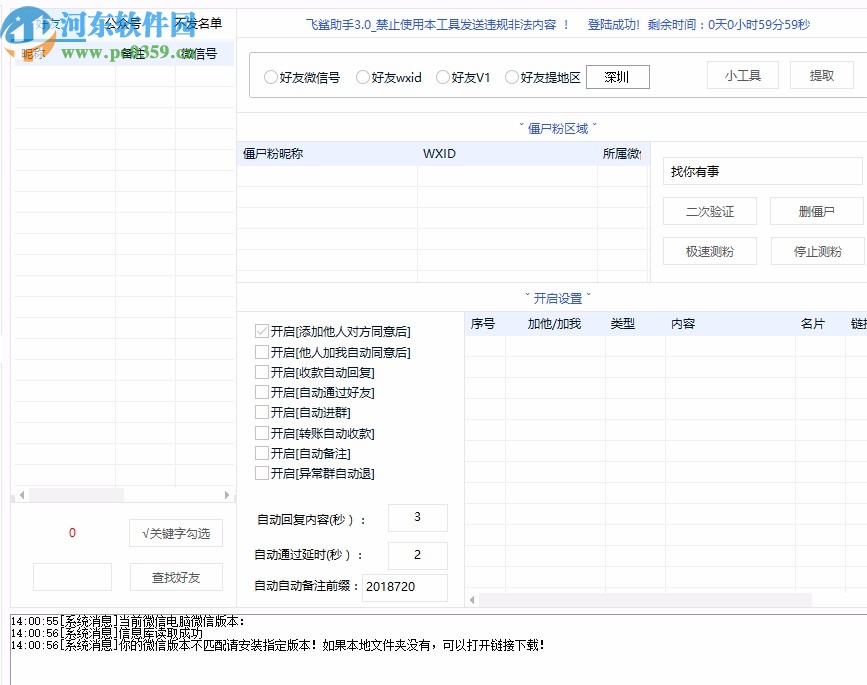Click the 提取 button

tap(822, 76)
